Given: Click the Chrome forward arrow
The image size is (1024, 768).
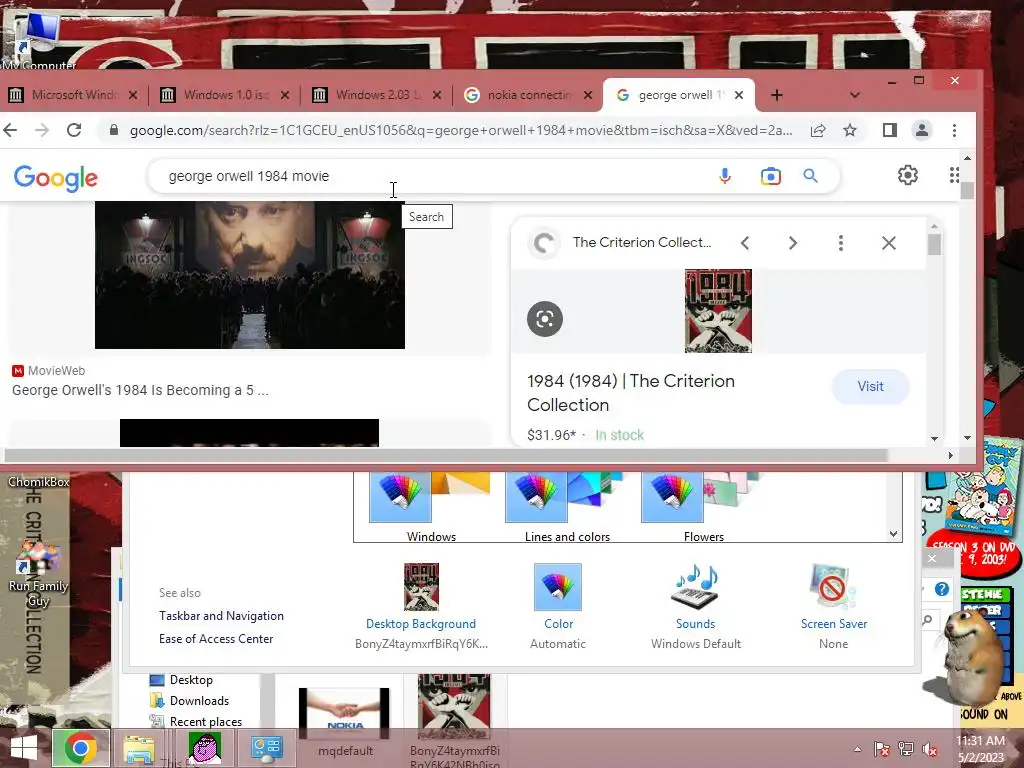Looking at the screenshot, I should tap(42, 130).
